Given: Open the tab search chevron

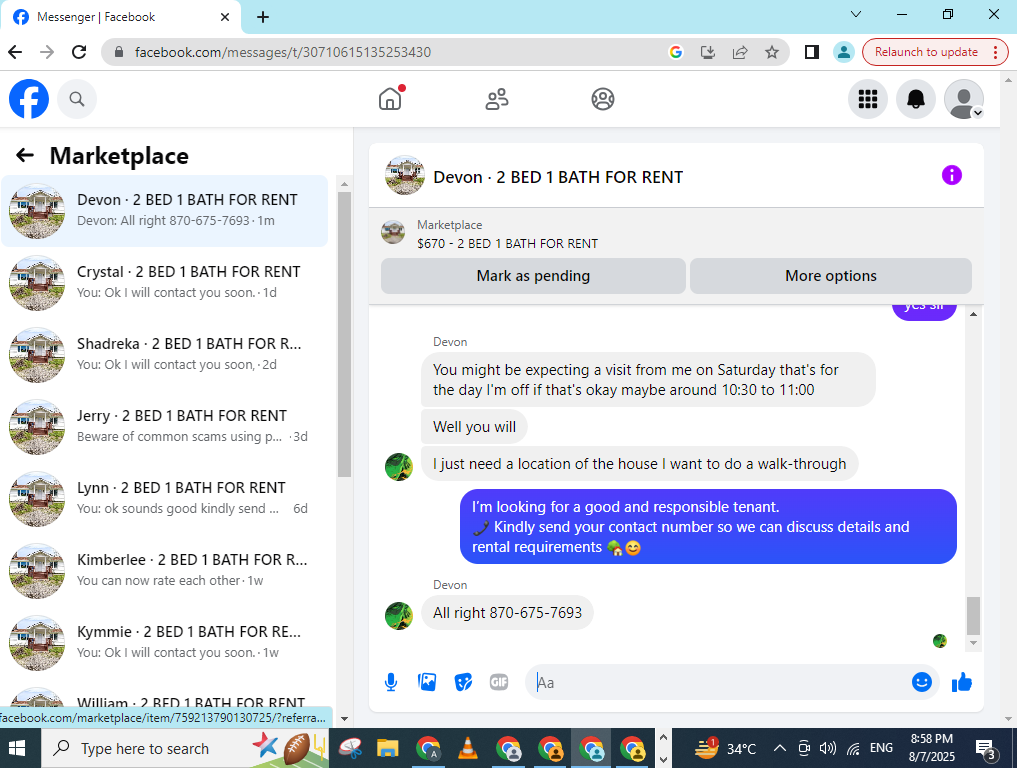Looking at the screenshot, I should [x=856, y=14].
